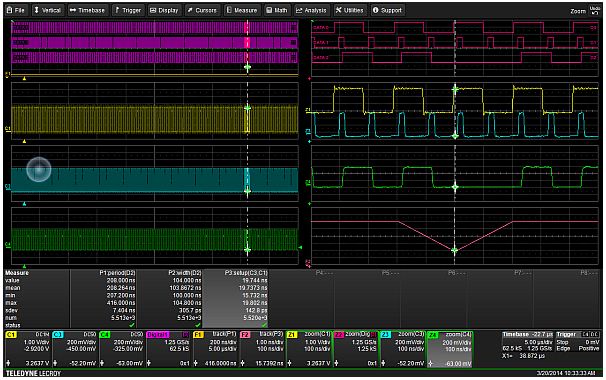Open the Cursors menu
This screenshot has height=380, width=606.
(x=202, y=10)
